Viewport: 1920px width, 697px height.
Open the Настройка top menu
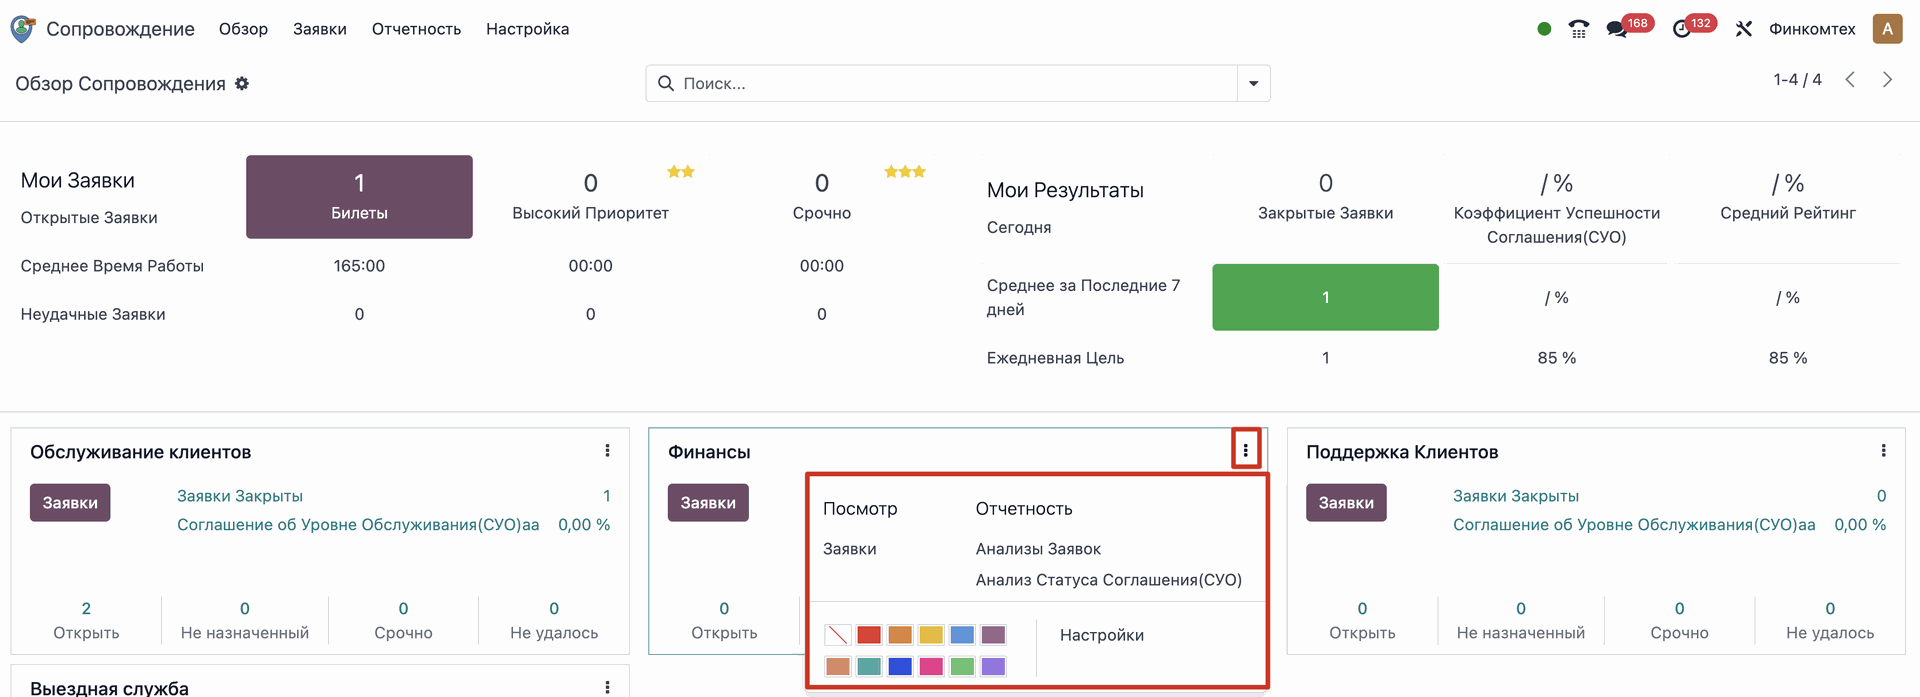527,29
